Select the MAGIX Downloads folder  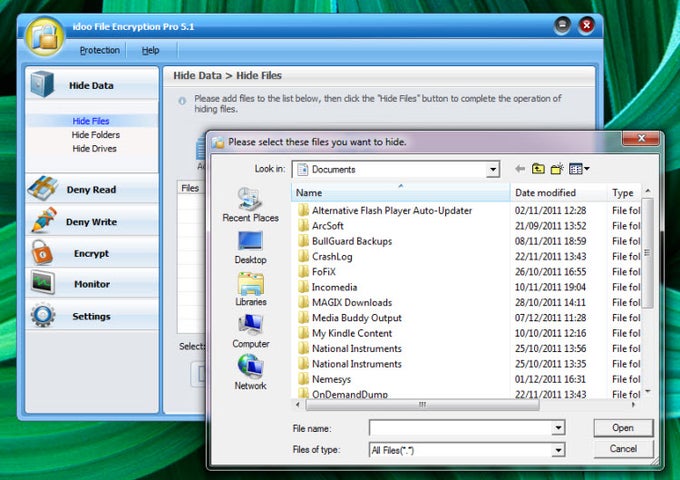[352, 302]
